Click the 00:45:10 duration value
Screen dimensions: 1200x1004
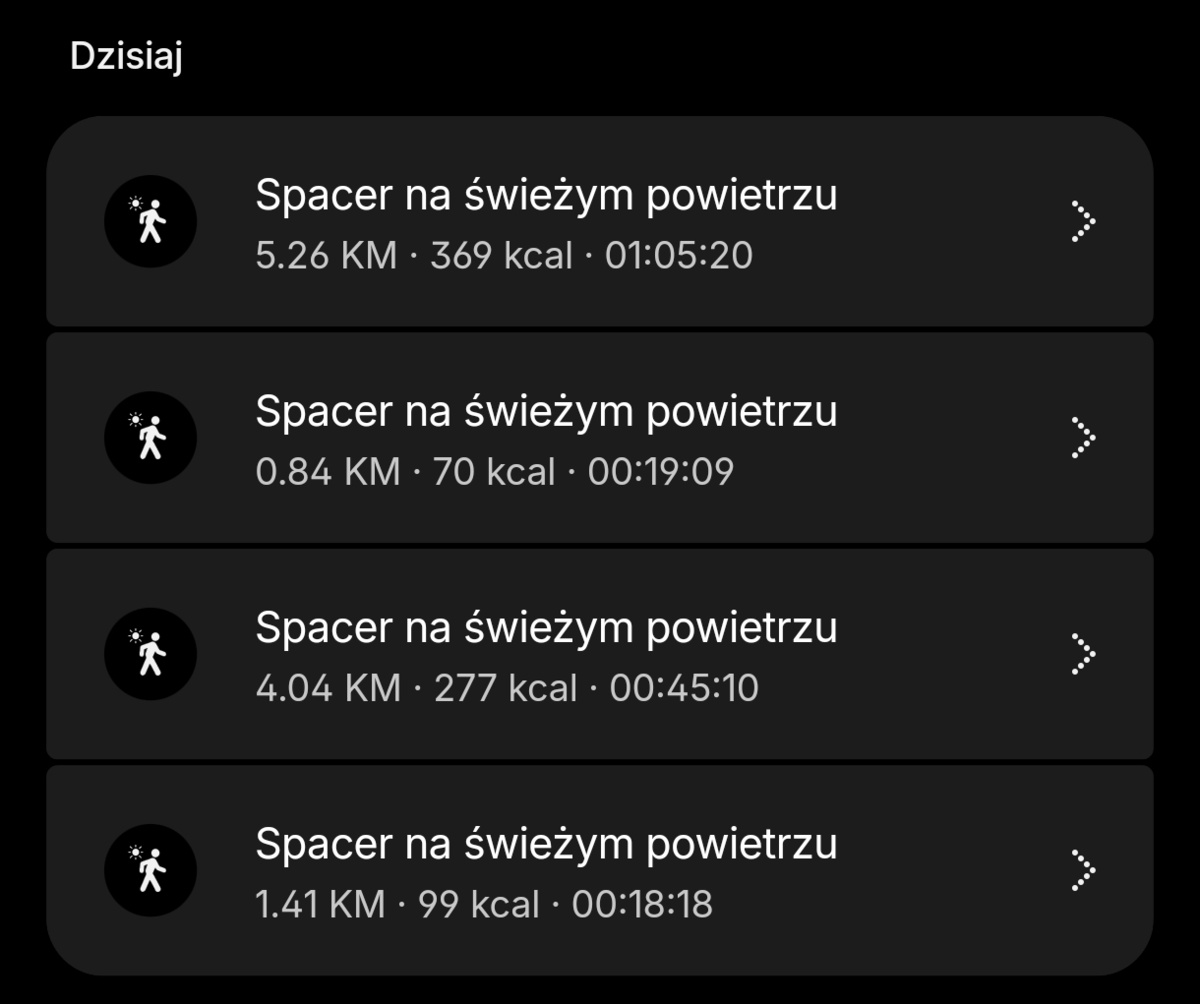coord(684,687)
